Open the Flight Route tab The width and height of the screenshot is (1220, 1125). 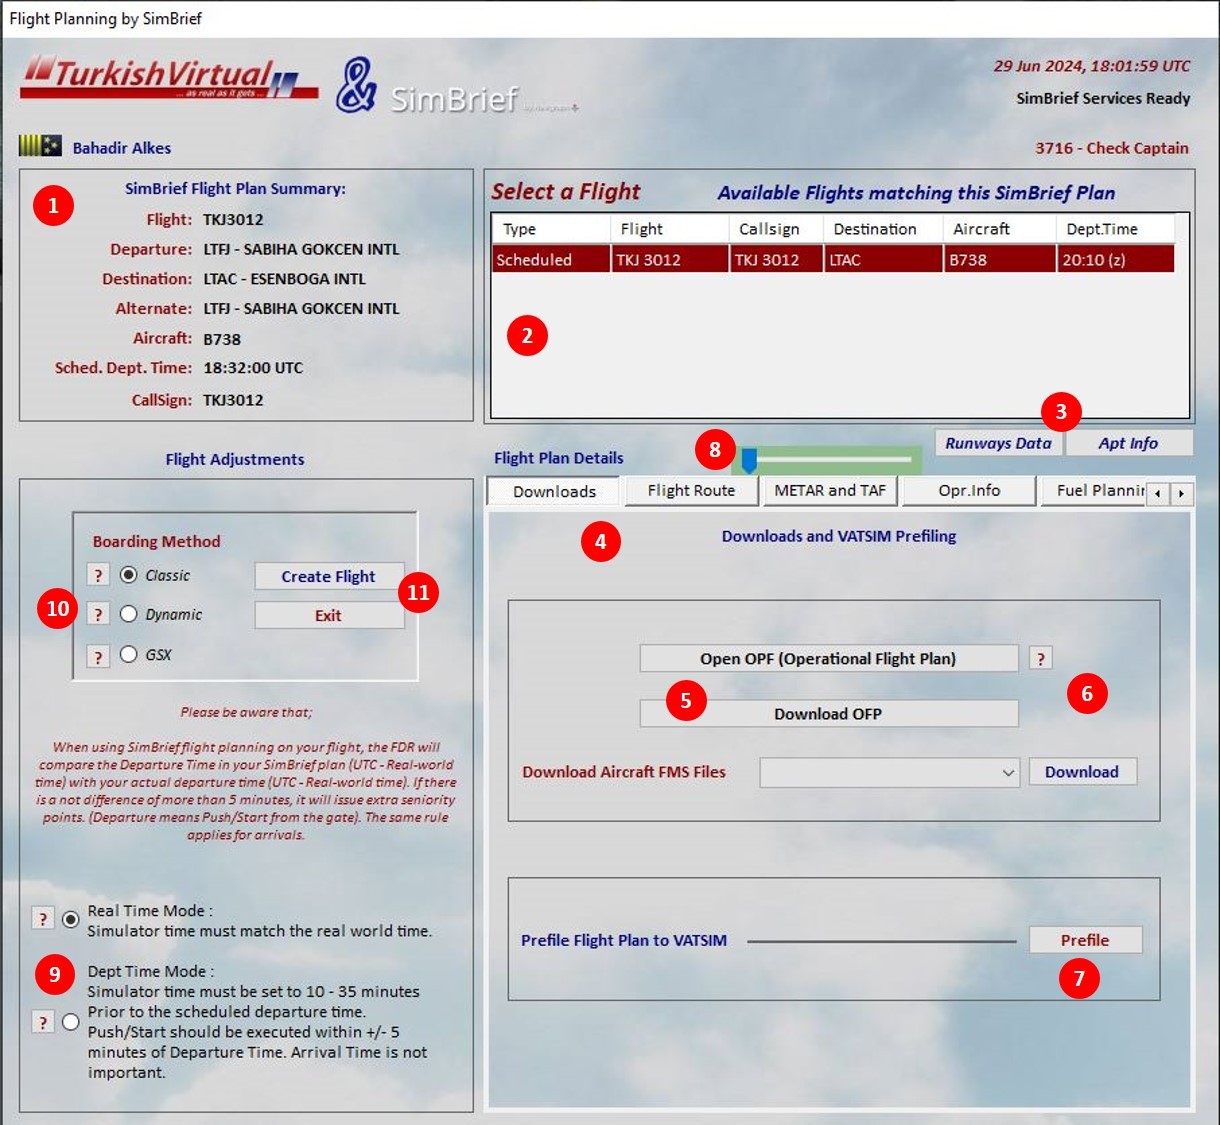[691, 490]
